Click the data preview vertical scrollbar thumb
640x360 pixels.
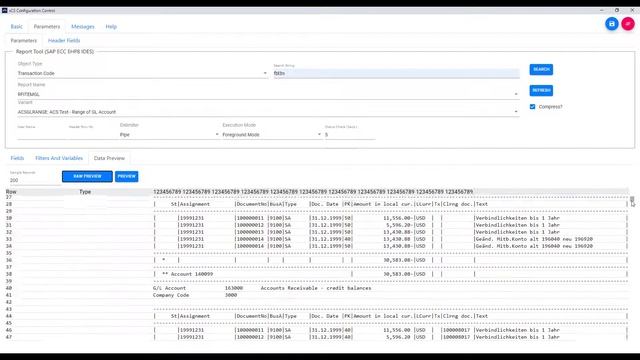tap(632, 200)
